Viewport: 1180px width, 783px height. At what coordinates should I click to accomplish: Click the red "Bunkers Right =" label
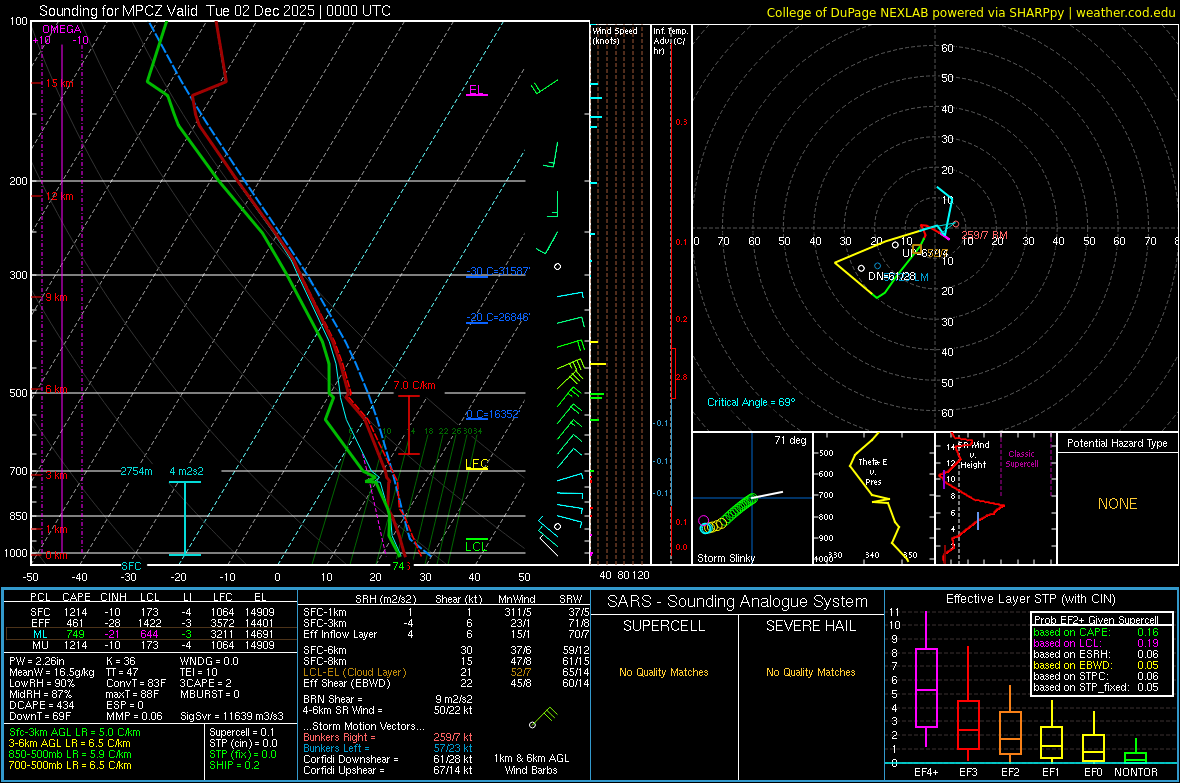pos(339,738)
